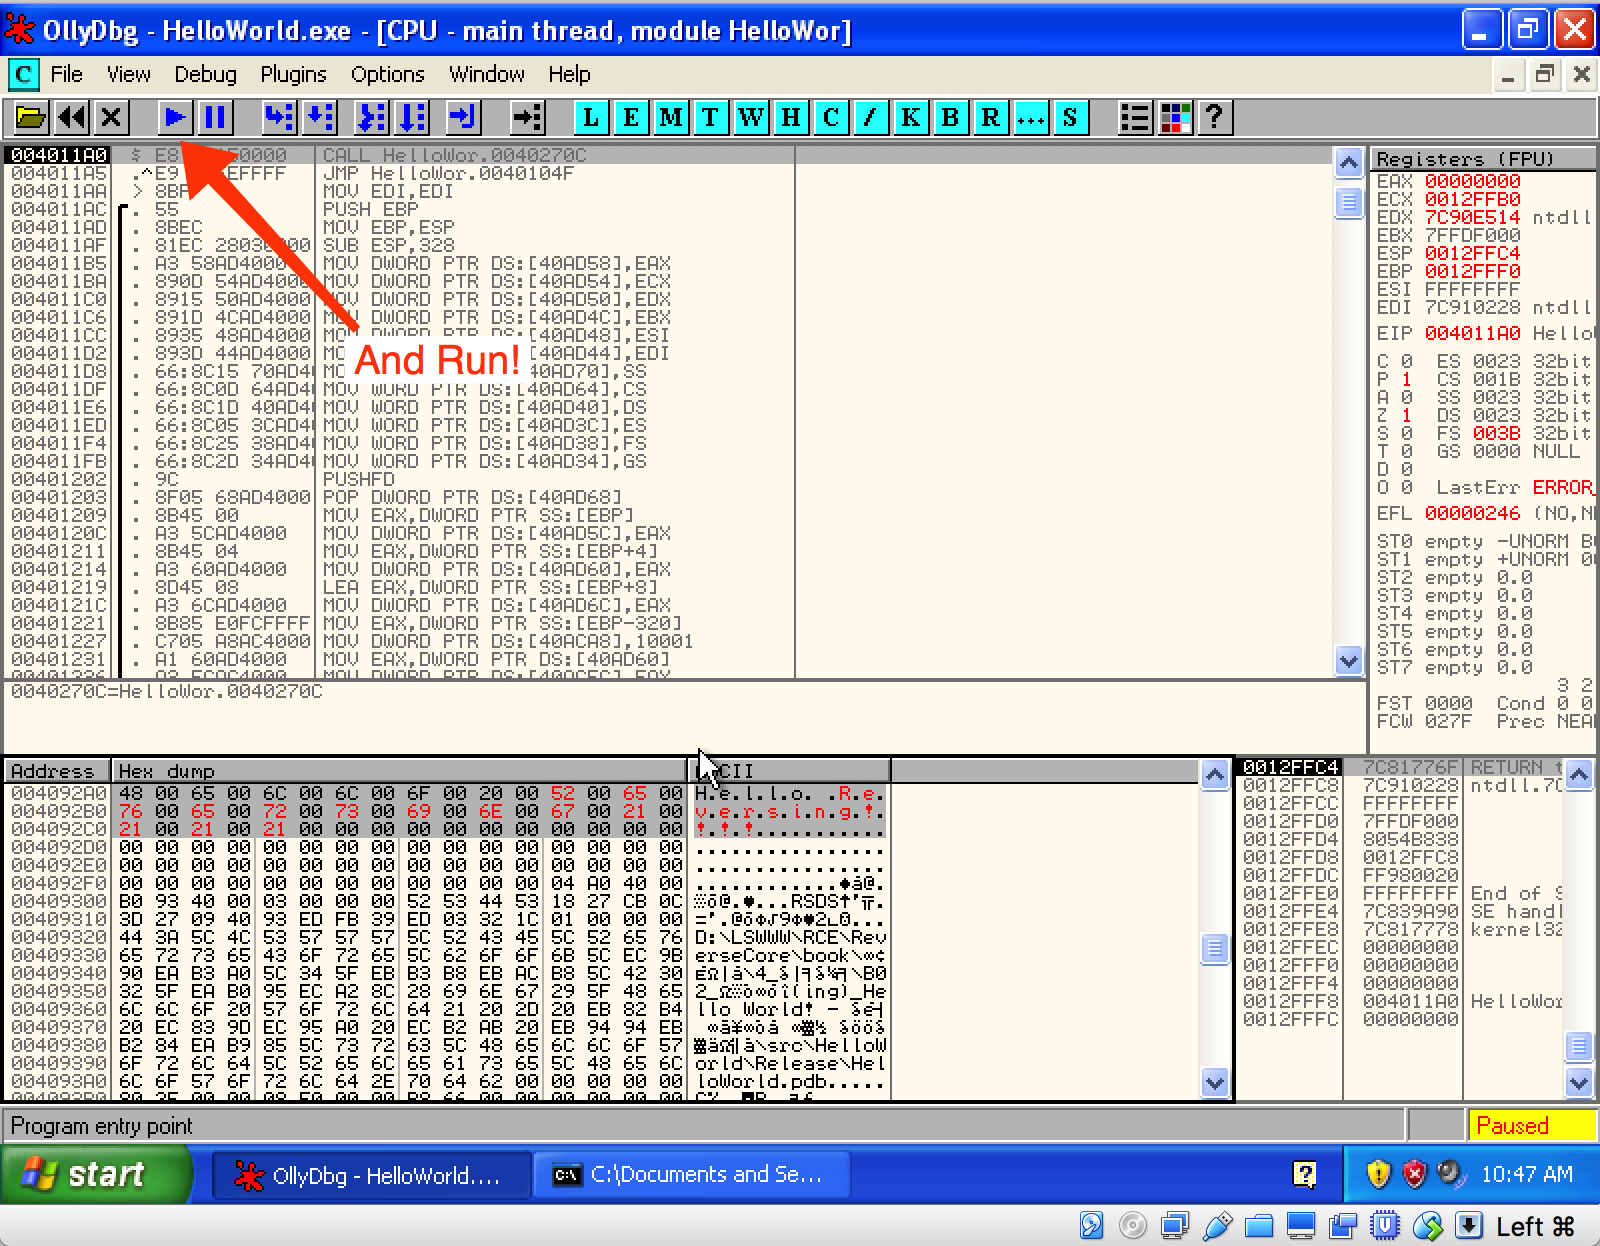Click the Windows start button
Viewport: 1600px width, 1246px height.
96,1174
